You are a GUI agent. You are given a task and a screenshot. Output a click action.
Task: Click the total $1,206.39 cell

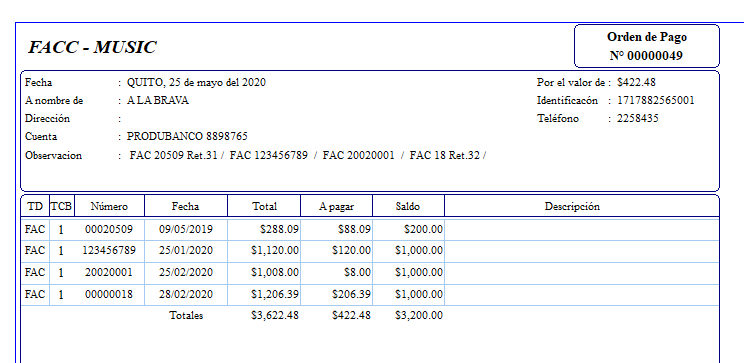point(264,295)
